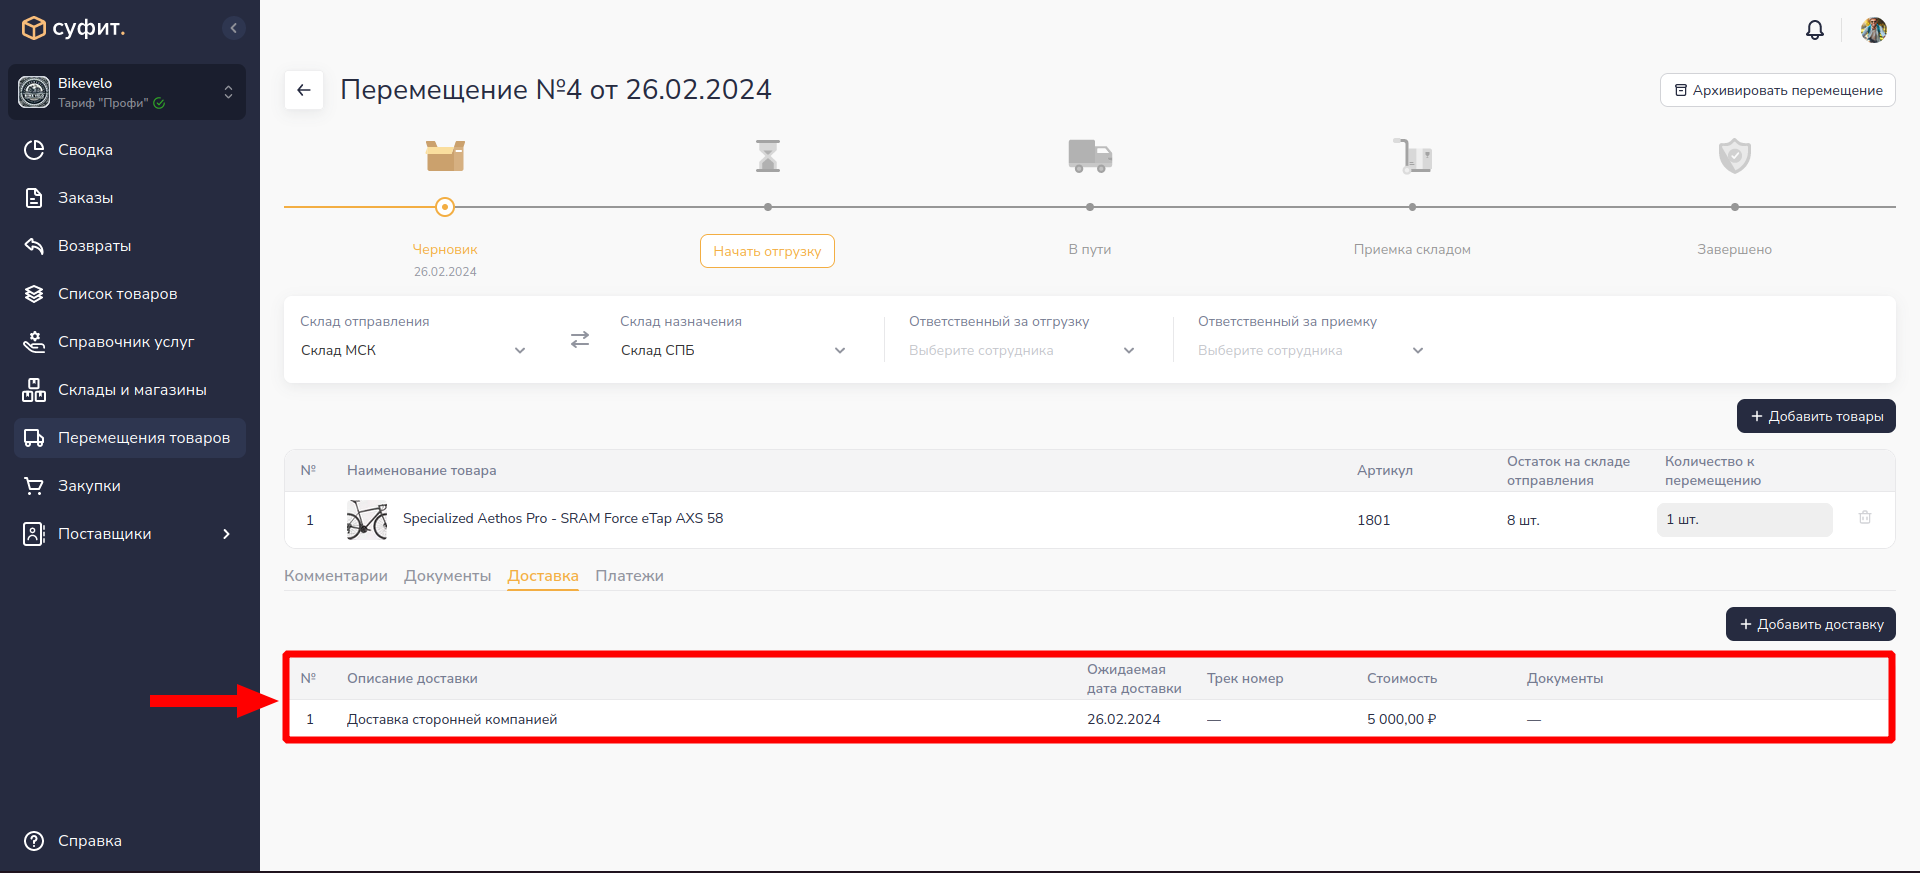Click the Перемещение №4 page title
Image resolution: width=1920 pixels, height=873 pixels.
point(556,90)
